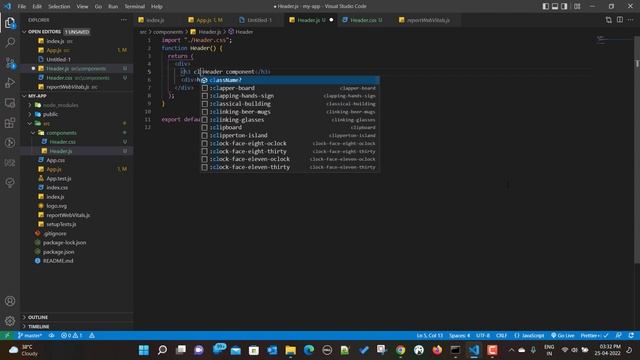Switch to the App.js editor tab
The width and height of the screenshot is (640, 360).
[209, 20]
